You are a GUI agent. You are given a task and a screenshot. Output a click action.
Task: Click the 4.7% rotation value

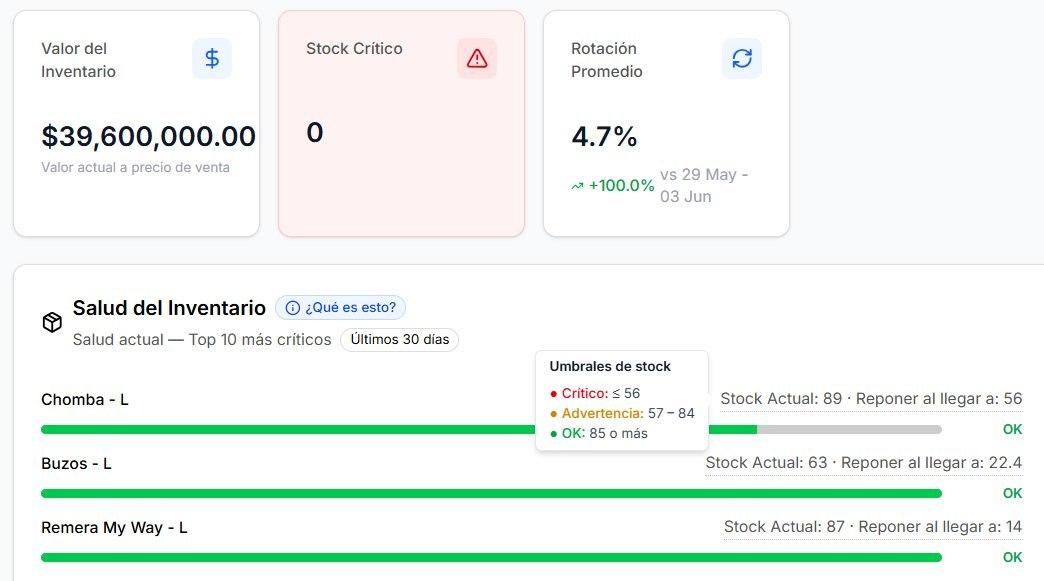(x=605, y=136)
